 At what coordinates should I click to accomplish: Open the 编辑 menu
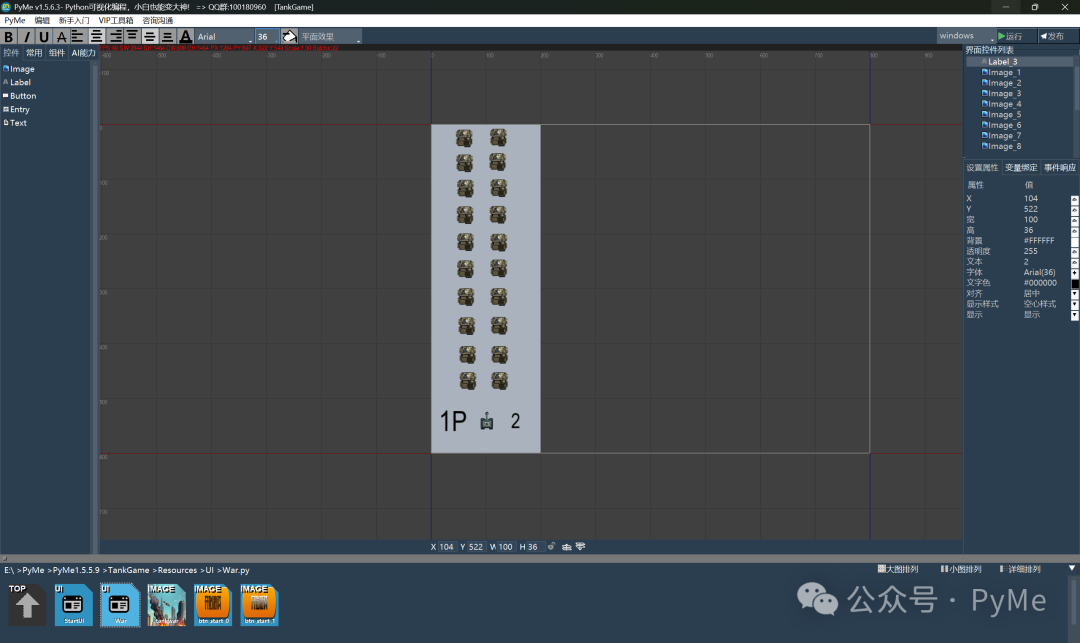coord(42,20)
